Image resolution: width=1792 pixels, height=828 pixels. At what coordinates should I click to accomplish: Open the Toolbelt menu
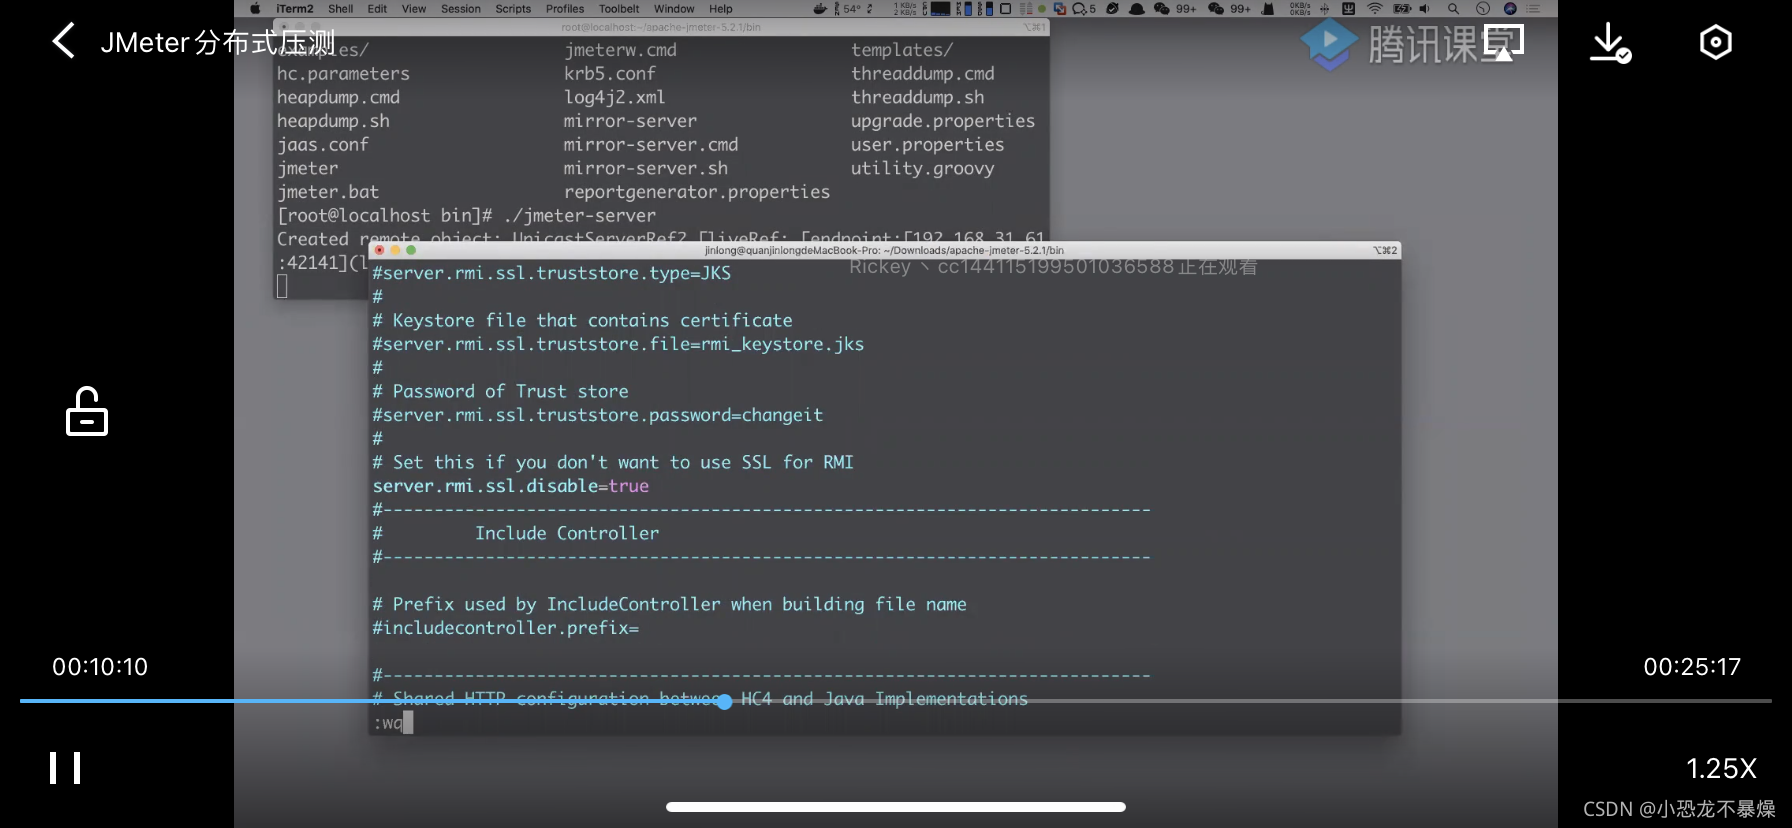click(x=619, y=9)
